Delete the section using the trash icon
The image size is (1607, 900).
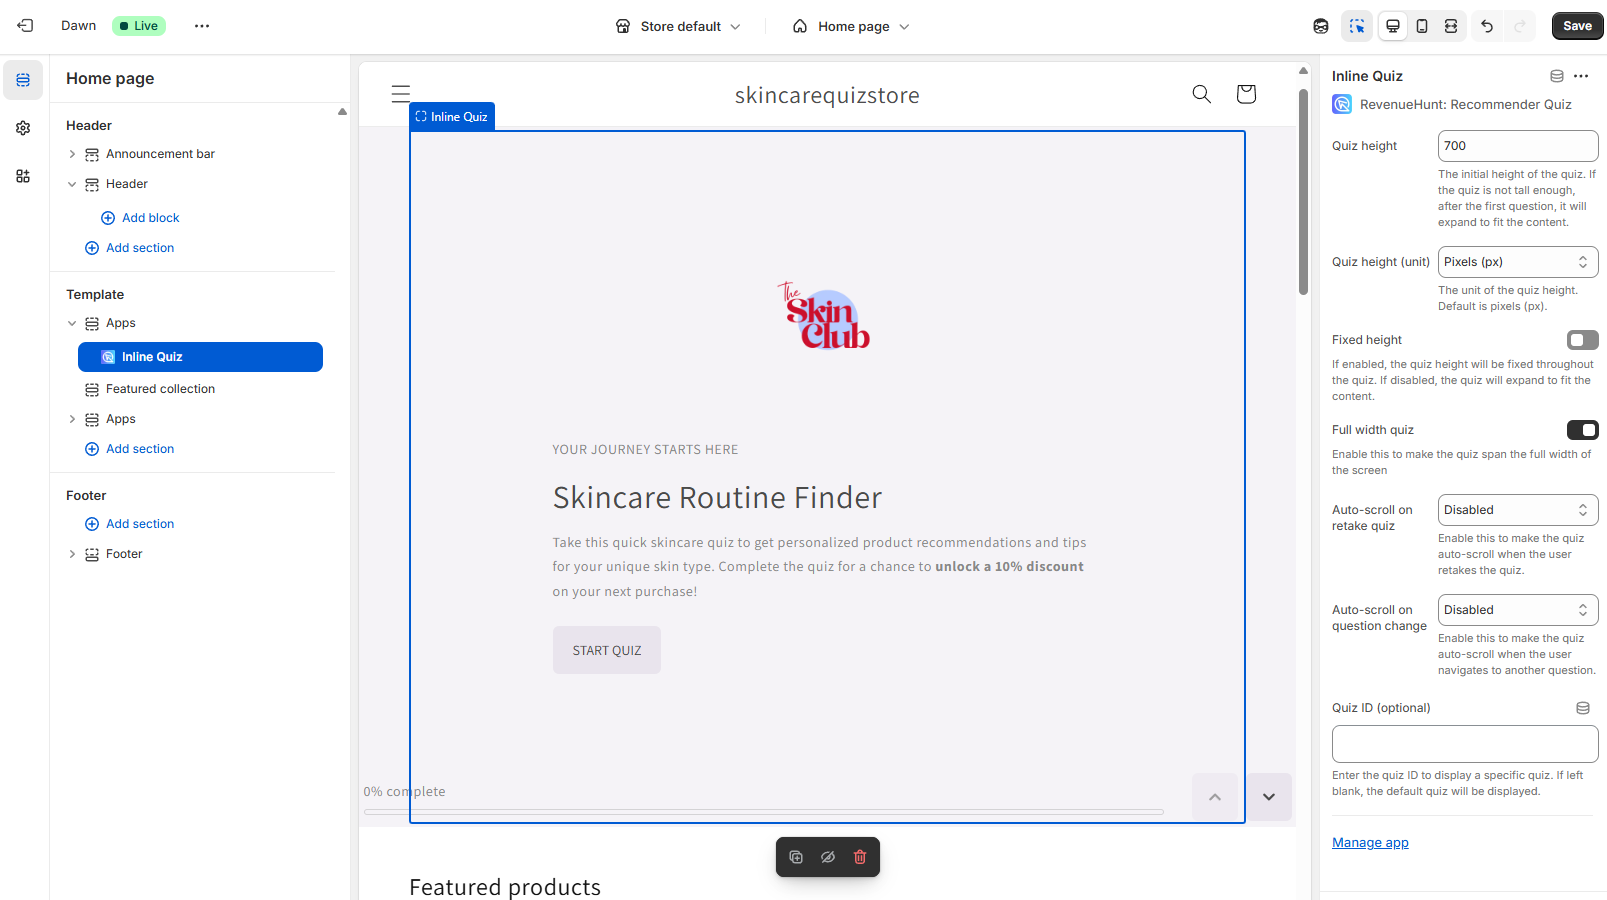[x=860, y=857]
